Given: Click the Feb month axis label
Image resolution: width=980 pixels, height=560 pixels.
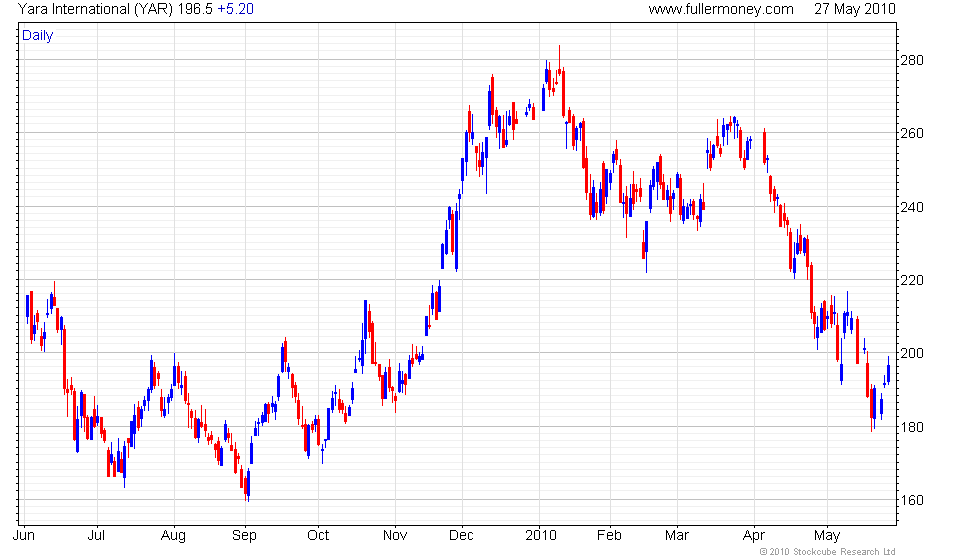Looking at the screenshot, I should click(609, 536).
